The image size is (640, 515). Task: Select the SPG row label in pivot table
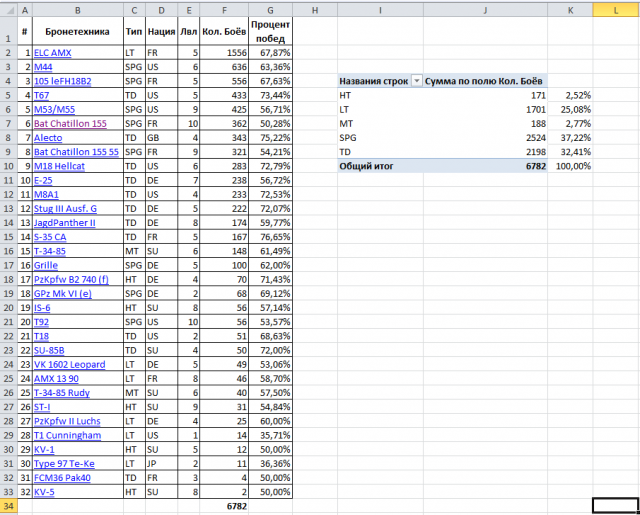tap(349, 137)
